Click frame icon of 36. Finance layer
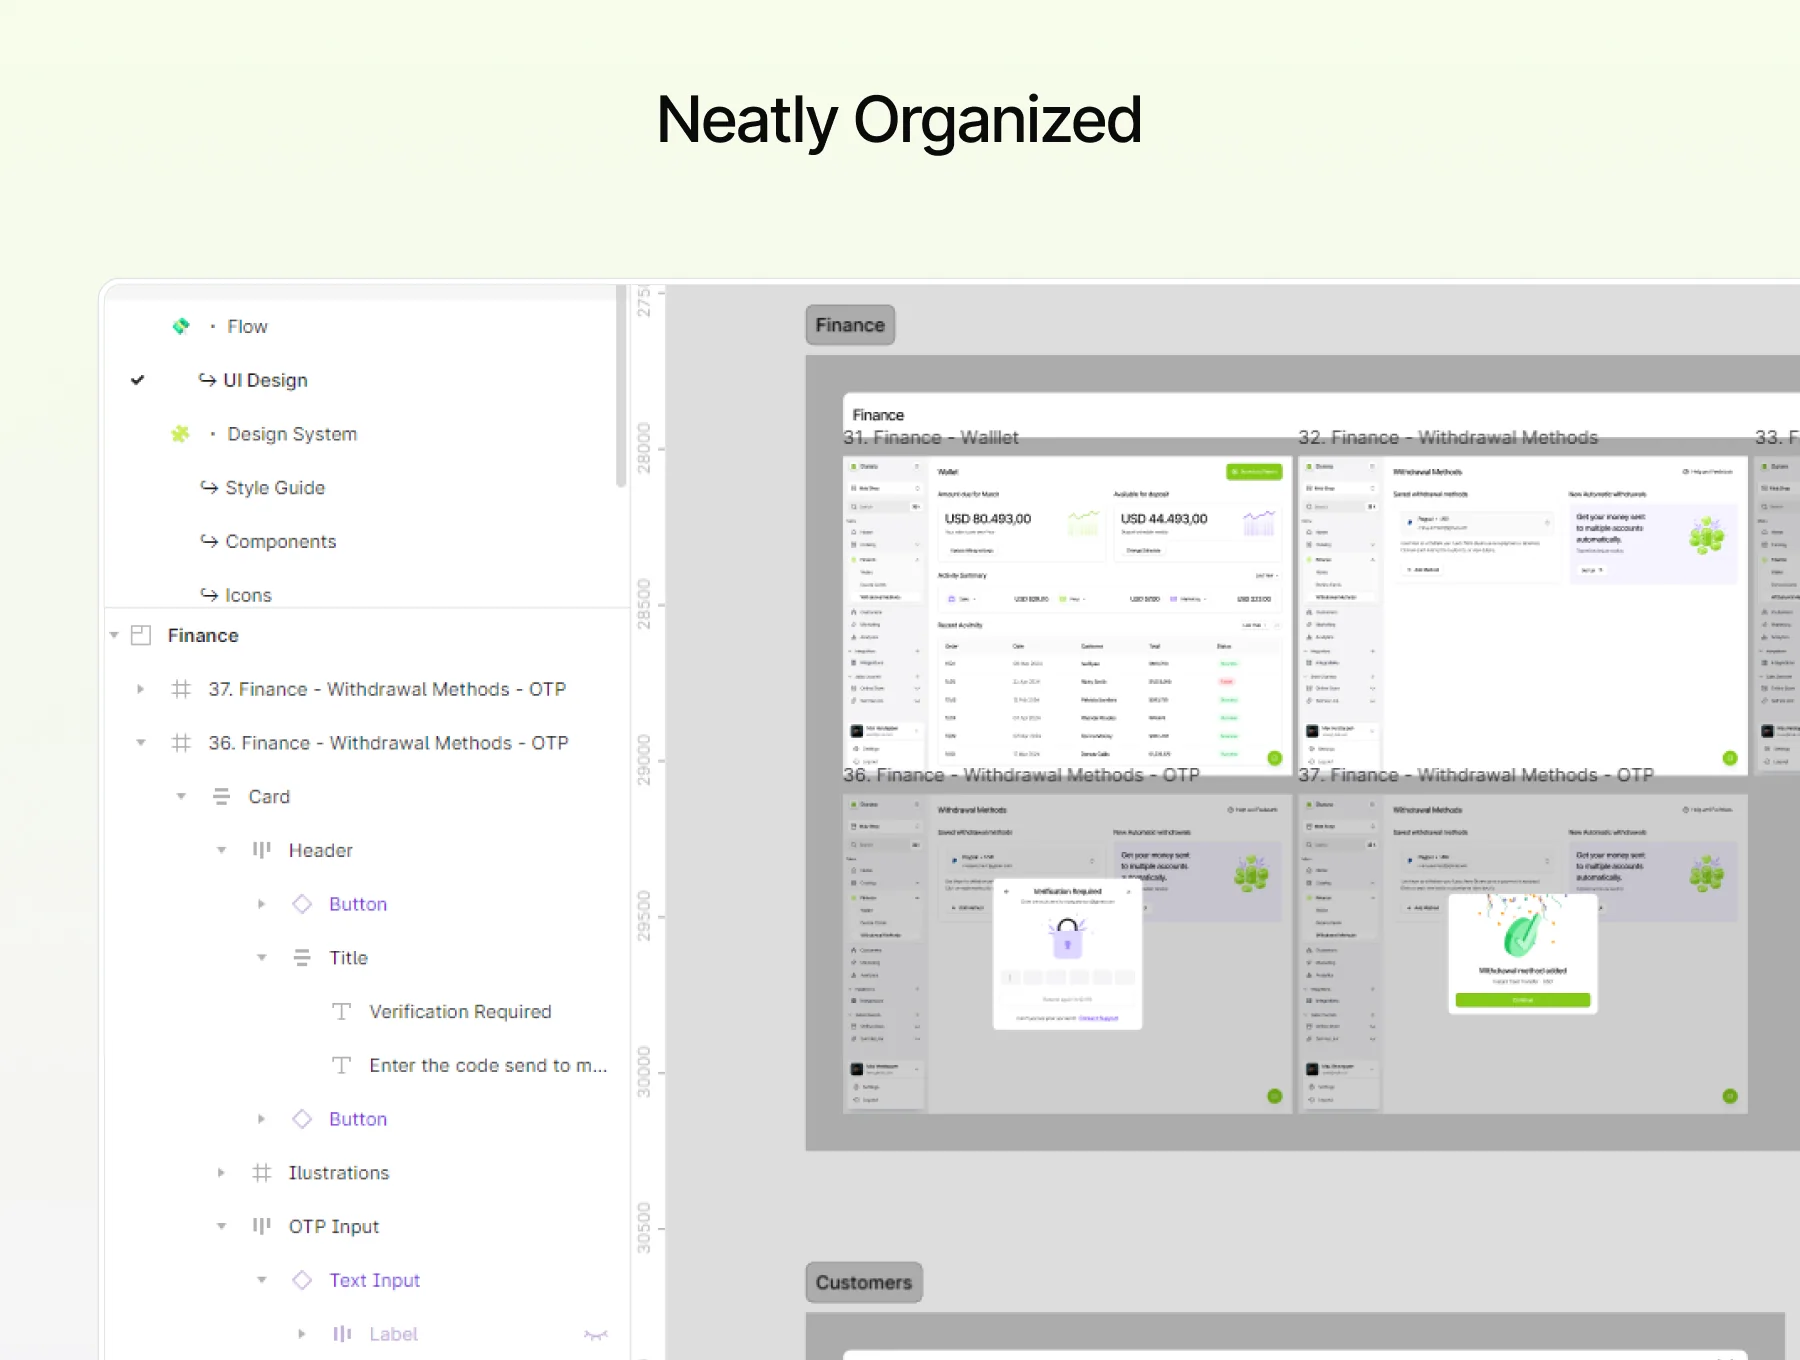1800x1360 pixels. pyautogui.click(x=181, y=743)
